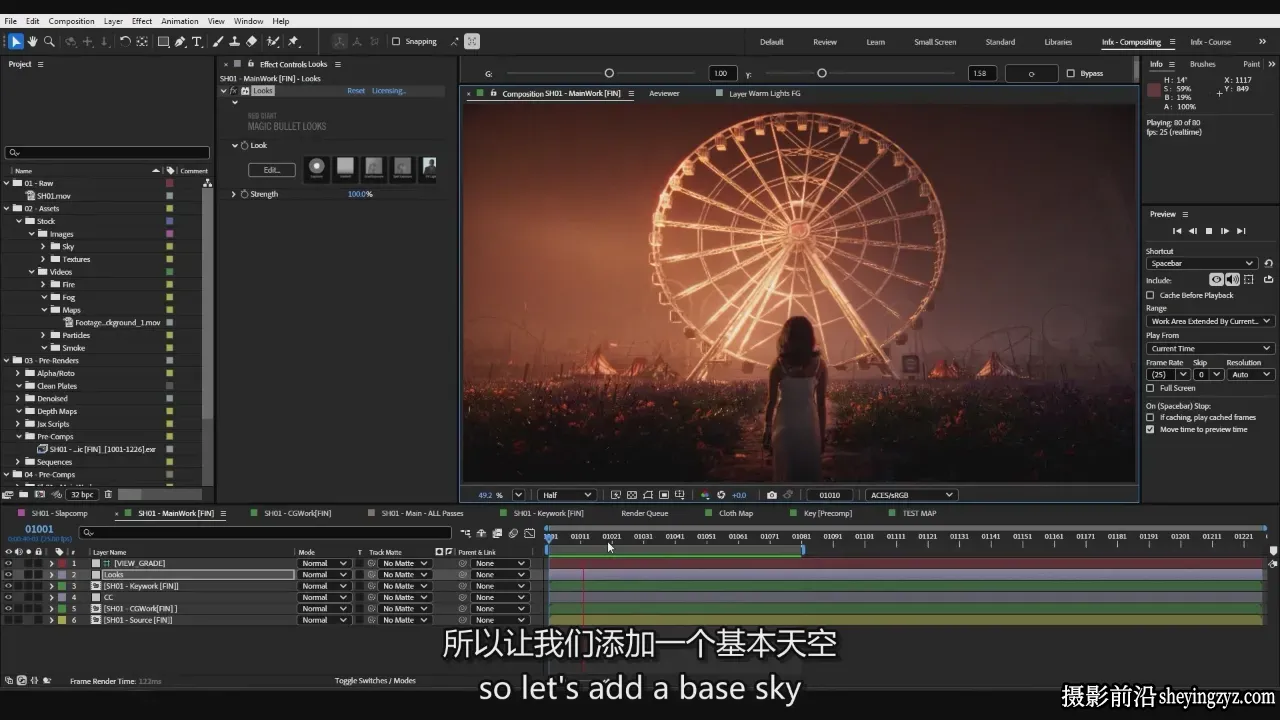This screenshot has height=720, width=1280.
Task: Click the Reset Exposure icon
Action: tap(721, 495)
